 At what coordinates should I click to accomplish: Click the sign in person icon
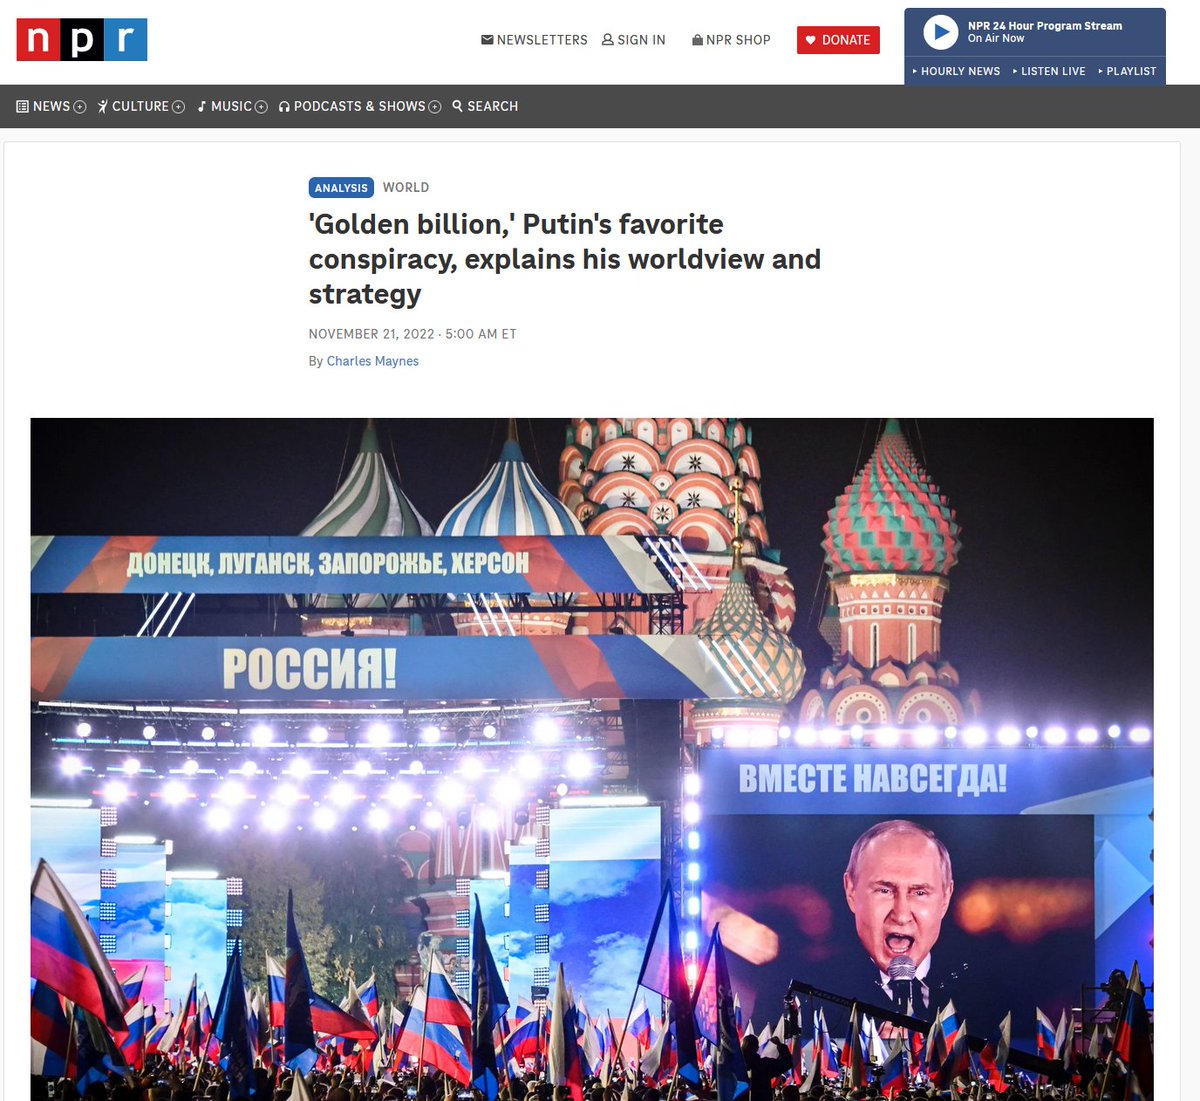click(607, 40)
